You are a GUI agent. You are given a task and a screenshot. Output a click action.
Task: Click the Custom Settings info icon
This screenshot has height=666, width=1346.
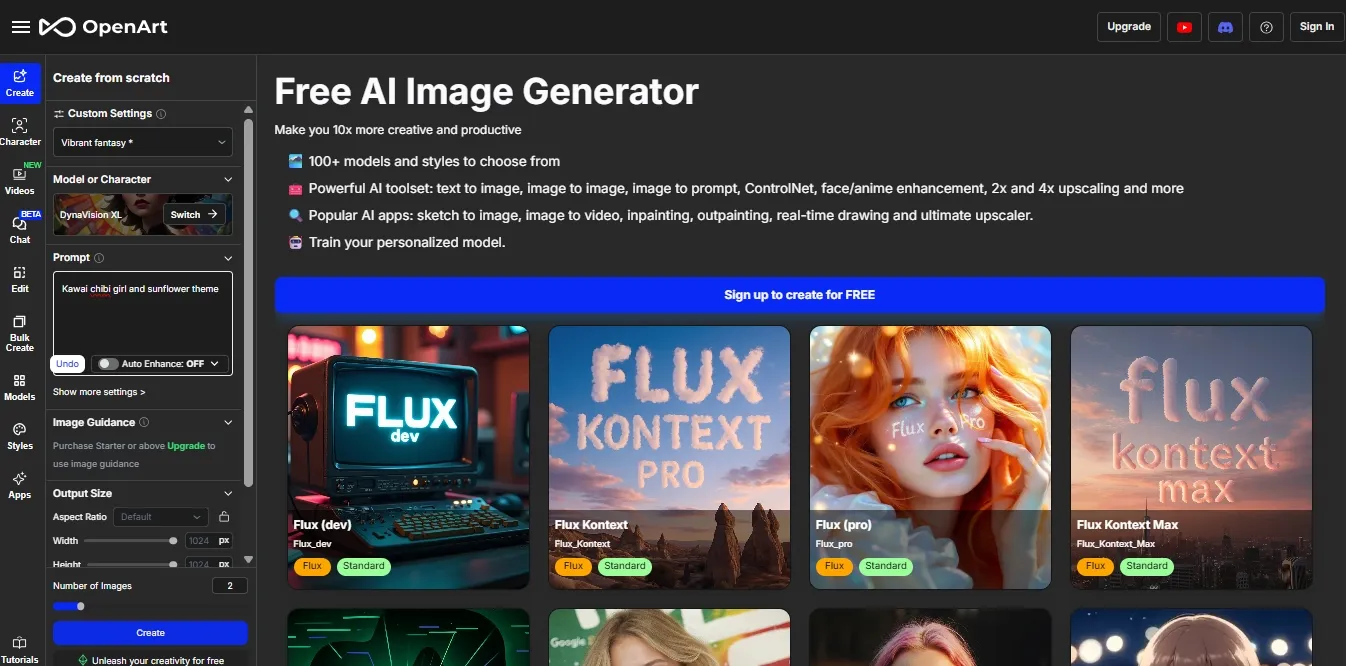click(x=161, y=114)
